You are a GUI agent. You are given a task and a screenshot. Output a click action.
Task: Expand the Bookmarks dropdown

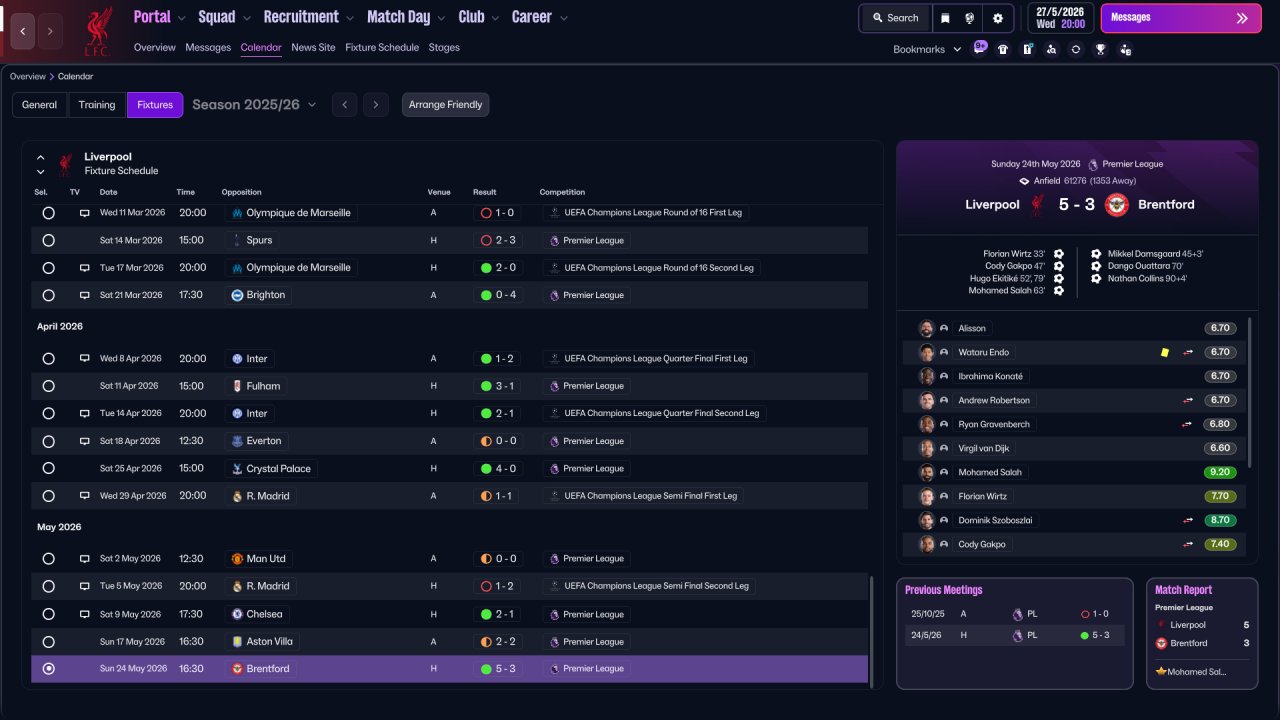click(x=927, y=49)
